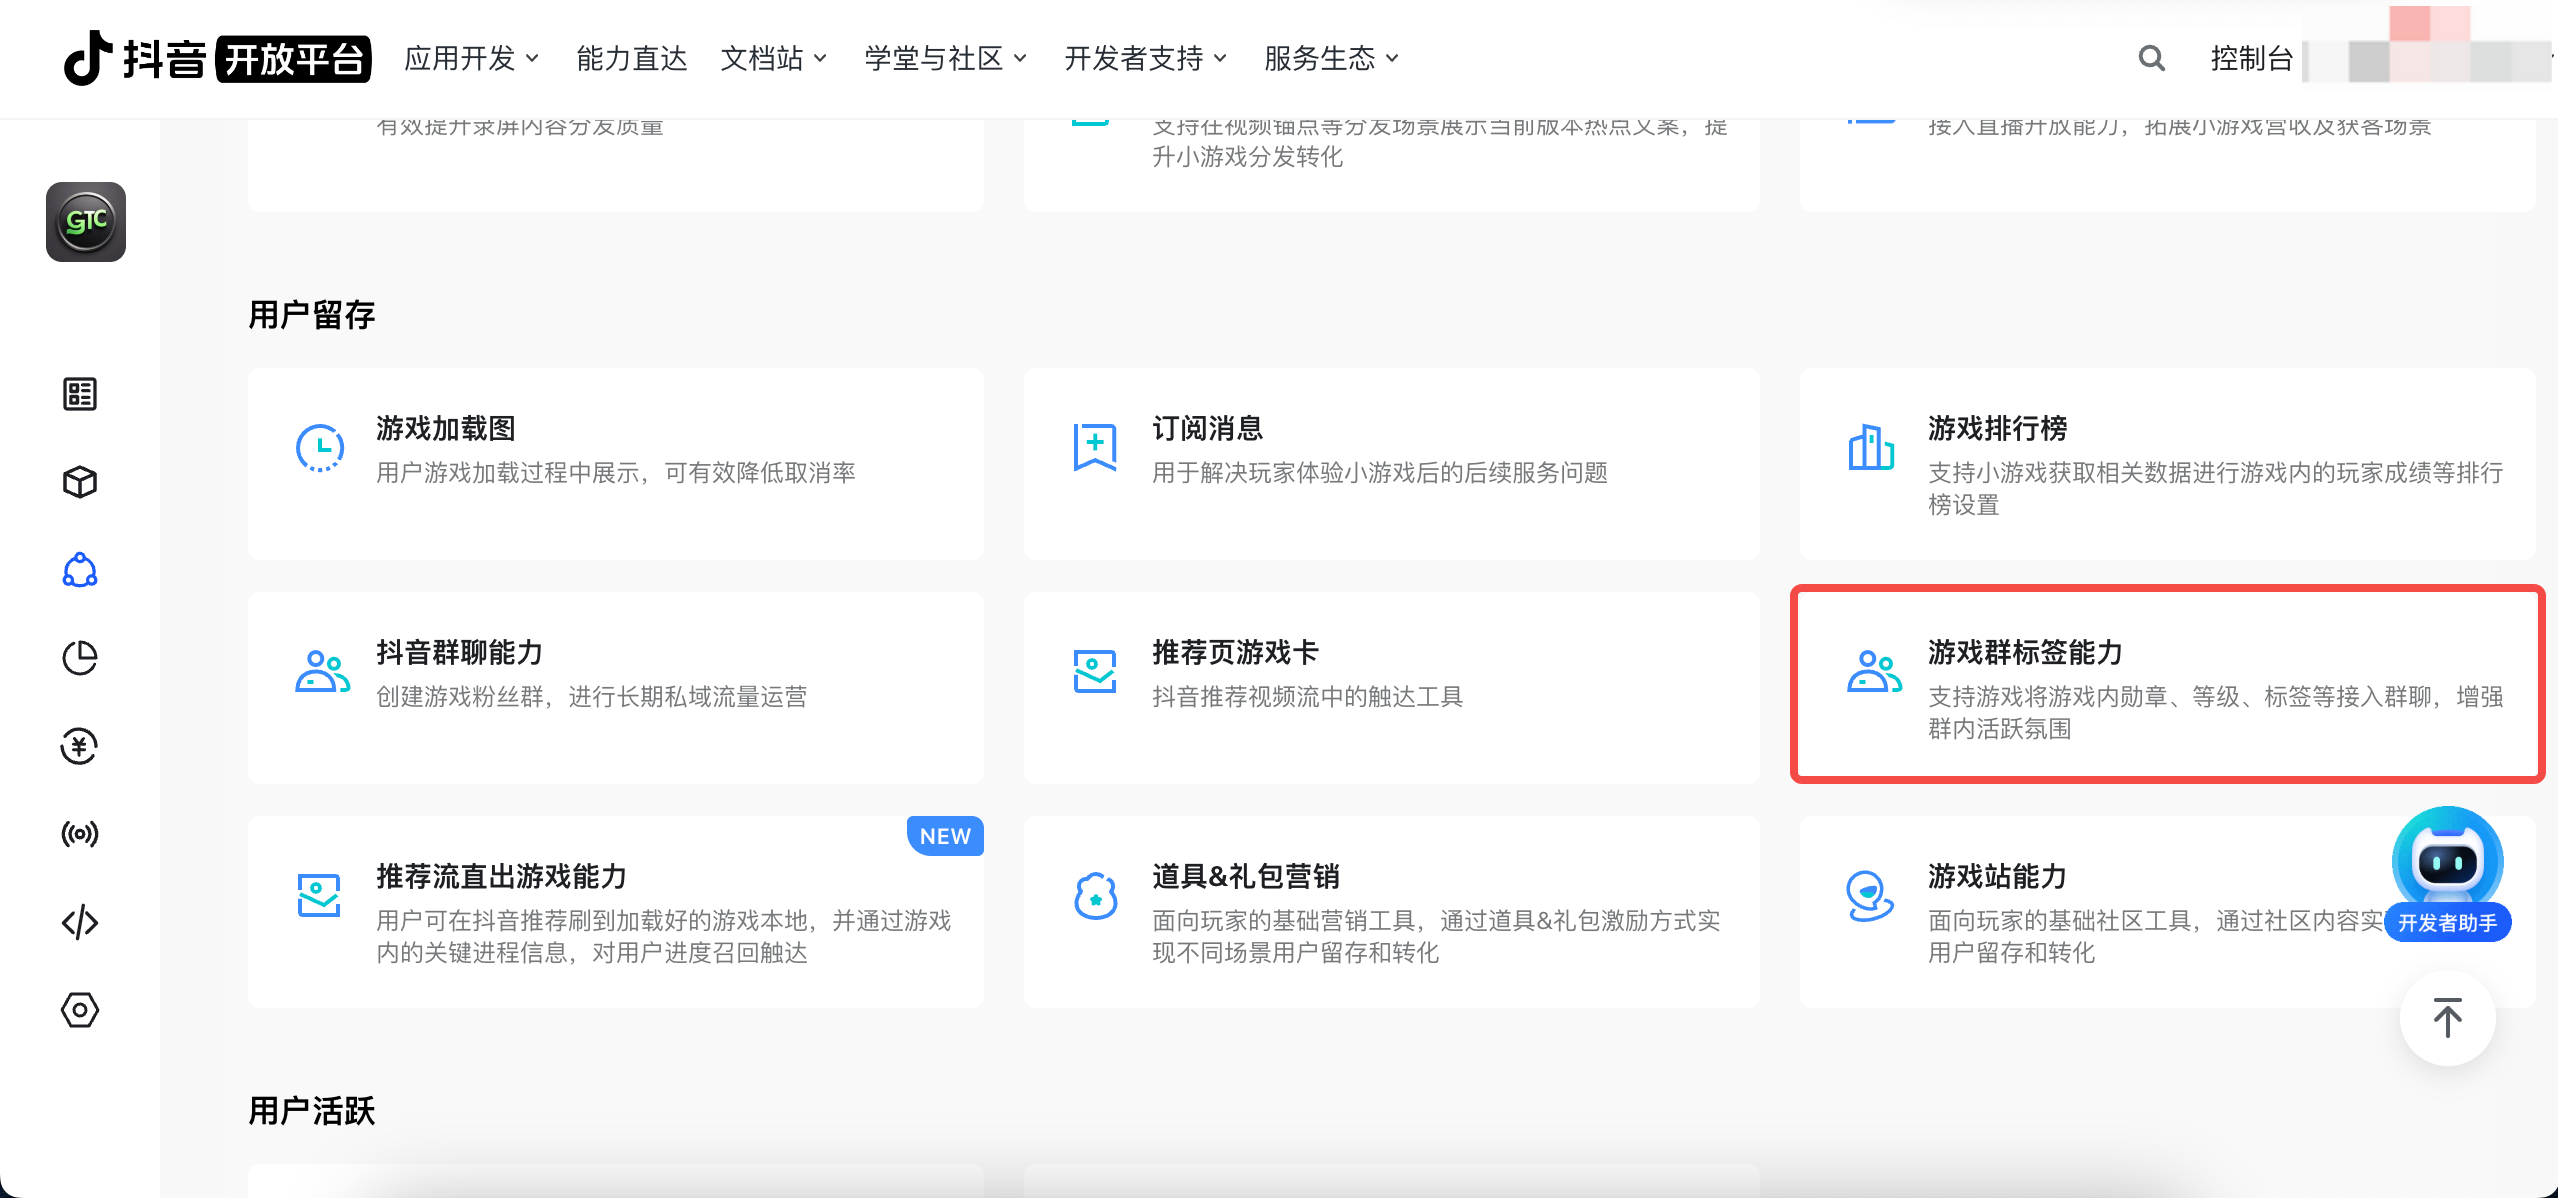
Task: Click the back-to-top arrow button
Action: point(2447,1018)
